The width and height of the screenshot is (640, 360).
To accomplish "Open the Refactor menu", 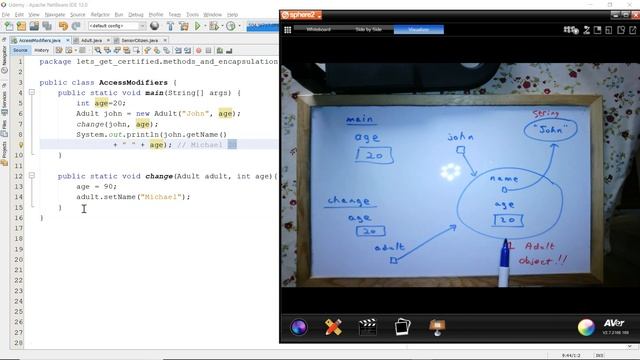I will pos(100,15).
